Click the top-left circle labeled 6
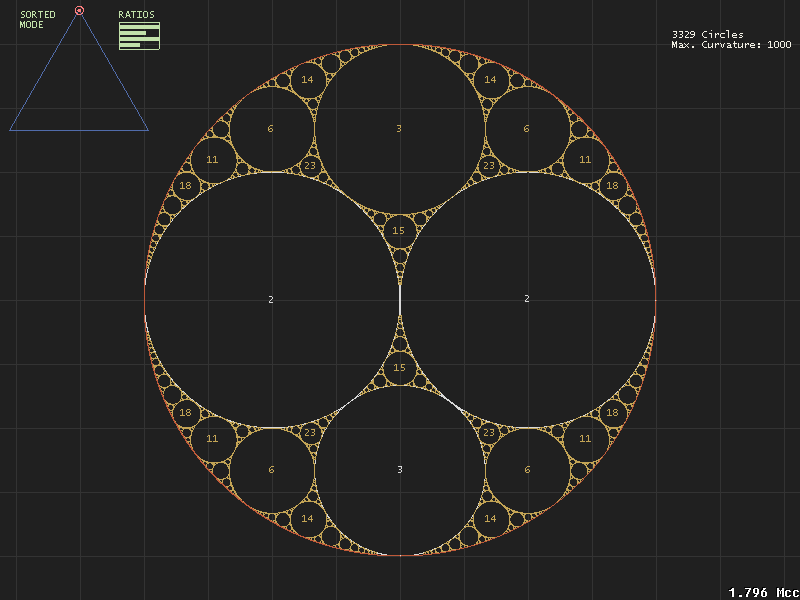The image size is (800, 600). (268, 128)
